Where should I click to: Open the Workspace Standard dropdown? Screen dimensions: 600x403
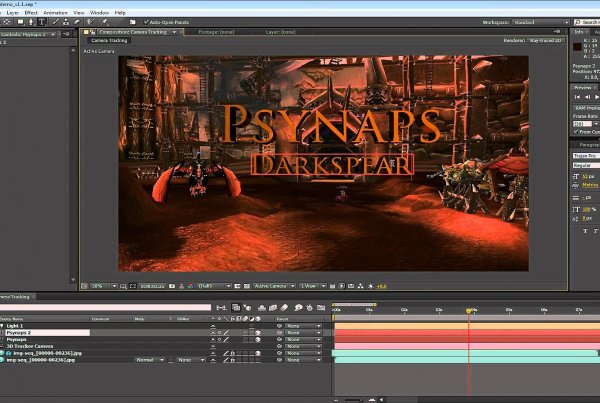click(x=541, y=22)
